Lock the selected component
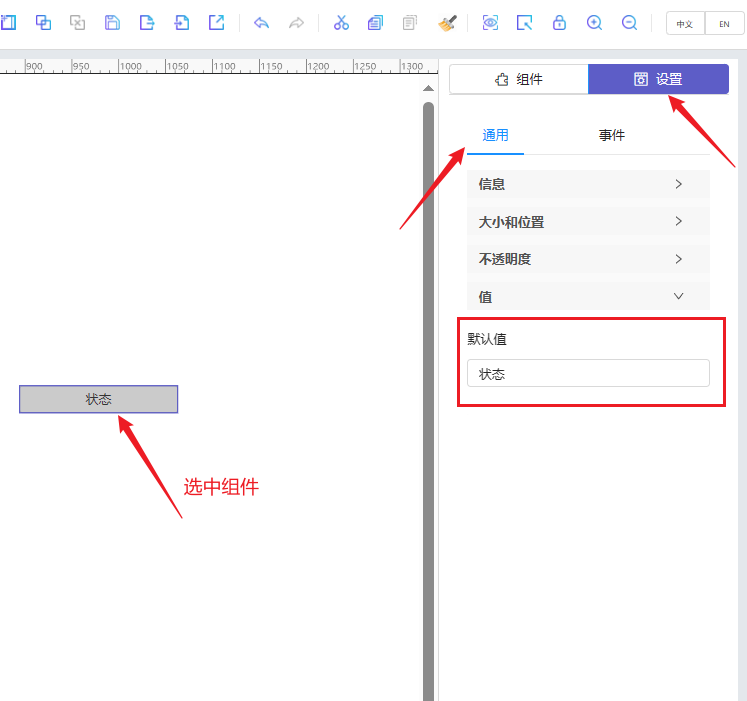 559,22
